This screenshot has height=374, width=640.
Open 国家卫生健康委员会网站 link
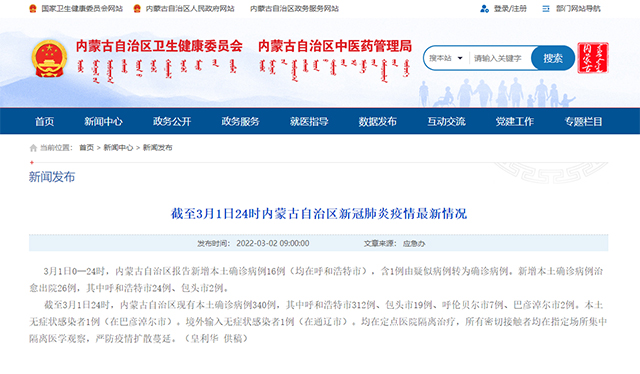click(82, 9)
